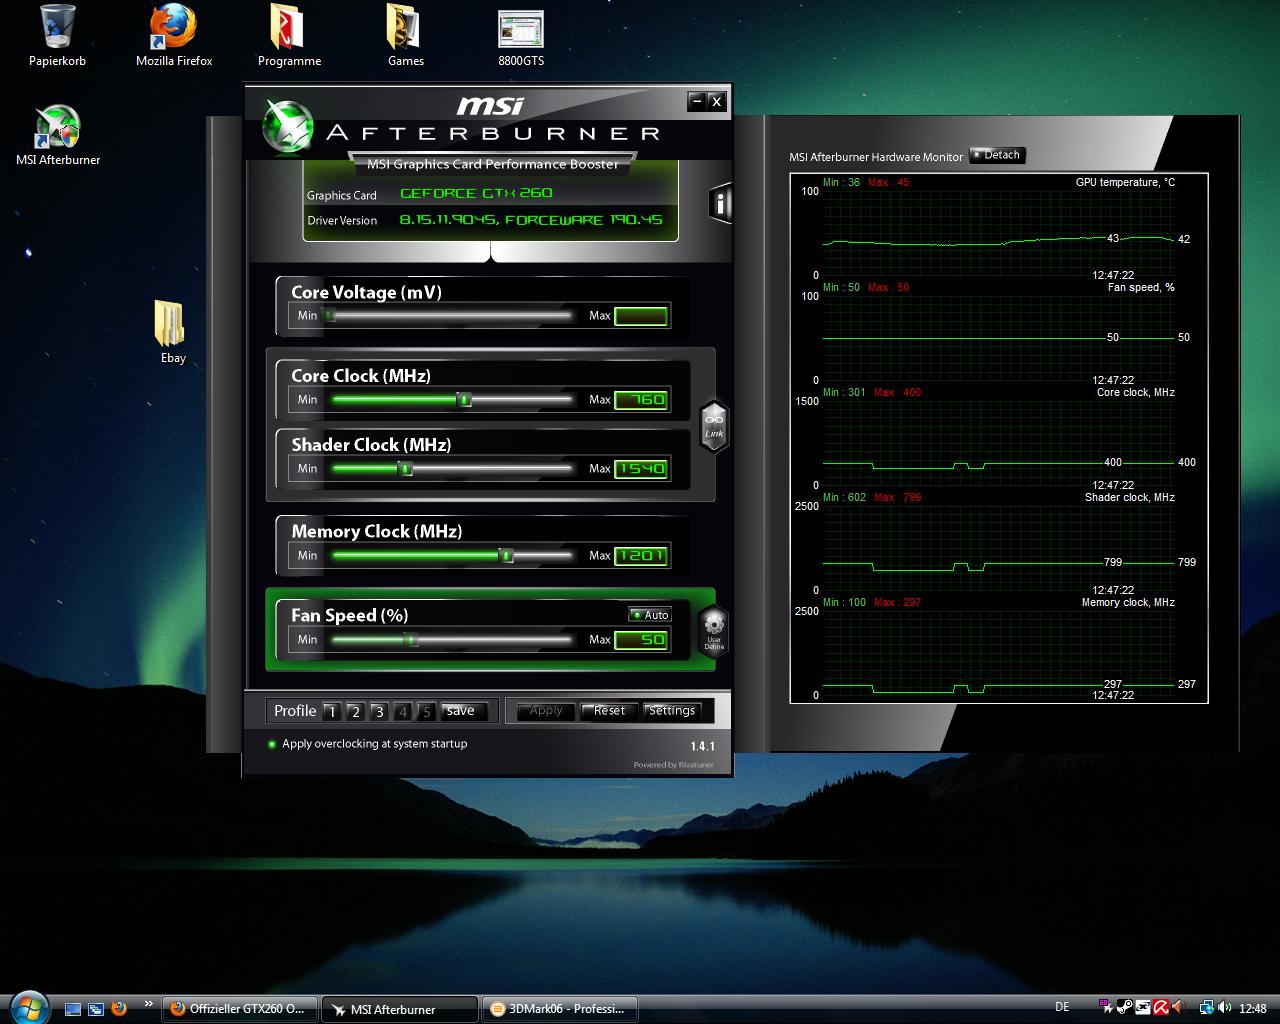Image resolution: width=1280 pixels, height=1024 pixels.
Task: Open the Ebay folder on the desktop
Action: point(172,332)
